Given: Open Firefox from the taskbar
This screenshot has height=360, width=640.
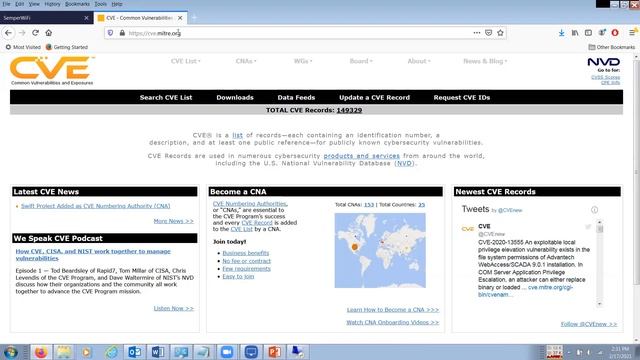Looking at the screenshot, I should pos(41,352).
